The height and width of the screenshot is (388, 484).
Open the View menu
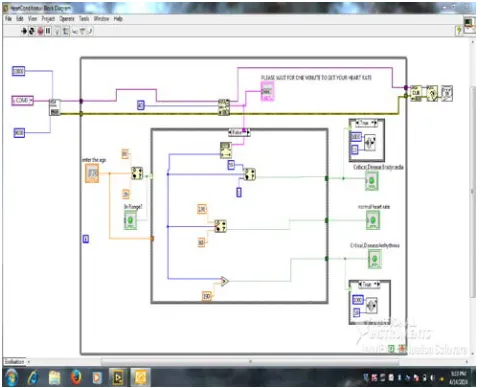32,19
